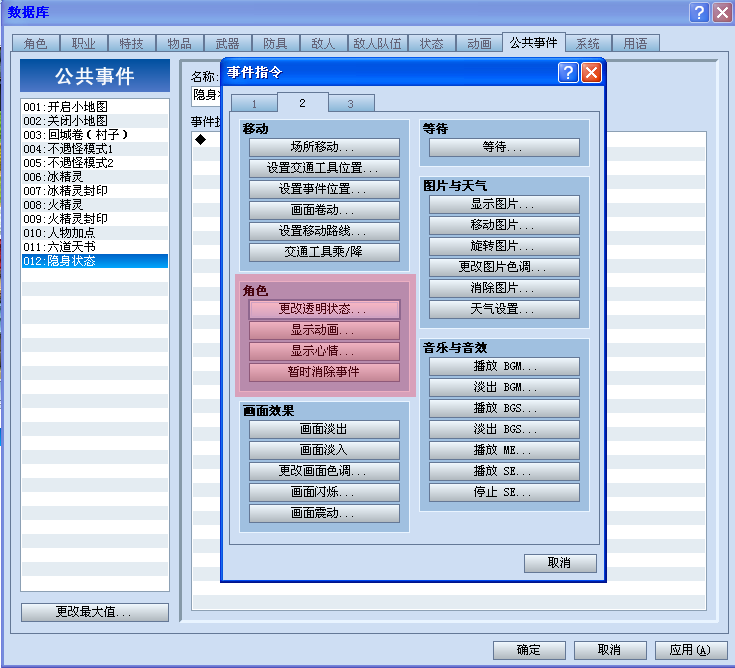Image resolution: width=735 pixels, height=668 pixels.
Task: Click the 更改图片色调 button
Action: coord(504,267)
